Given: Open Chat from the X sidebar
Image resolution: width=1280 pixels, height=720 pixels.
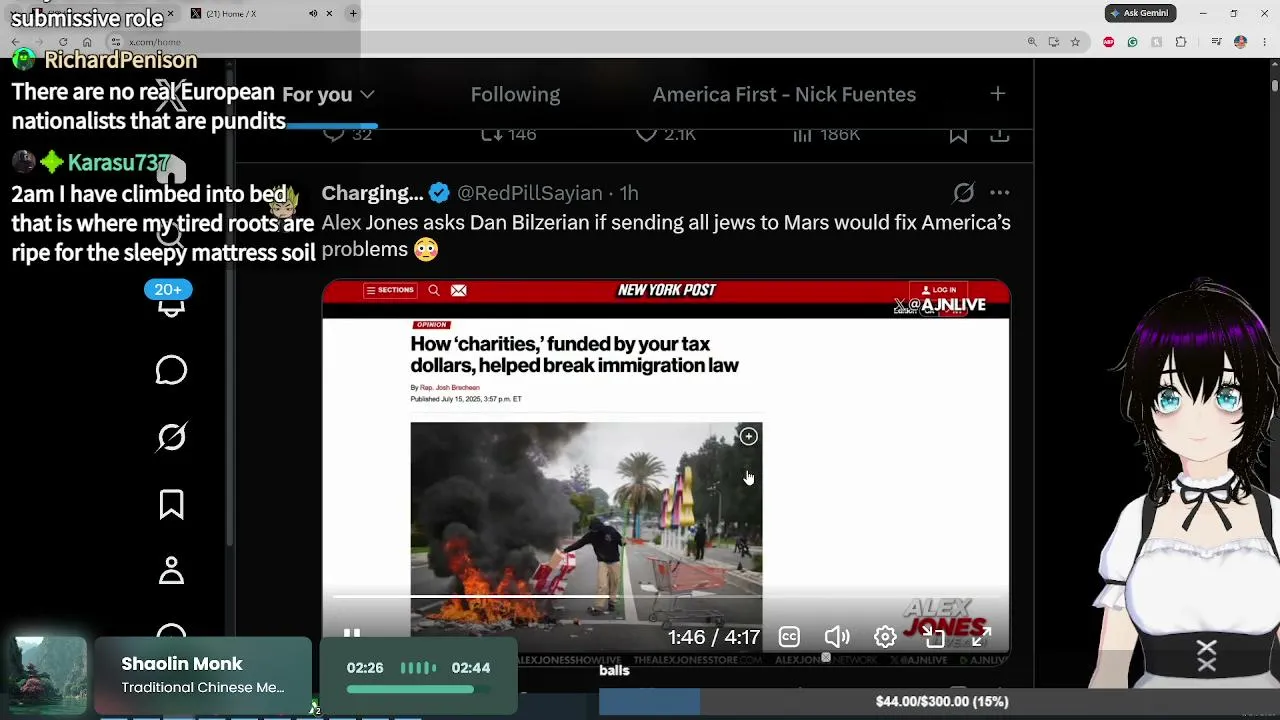Looking at the screenshot, I should tap(171, 370).
